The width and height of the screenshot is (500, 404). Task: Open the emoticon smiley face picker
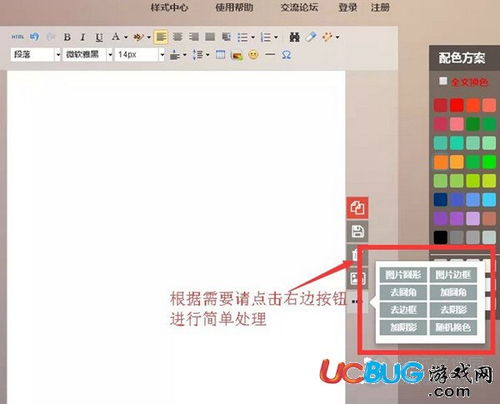pyautogui.click(x=253, y=54)
